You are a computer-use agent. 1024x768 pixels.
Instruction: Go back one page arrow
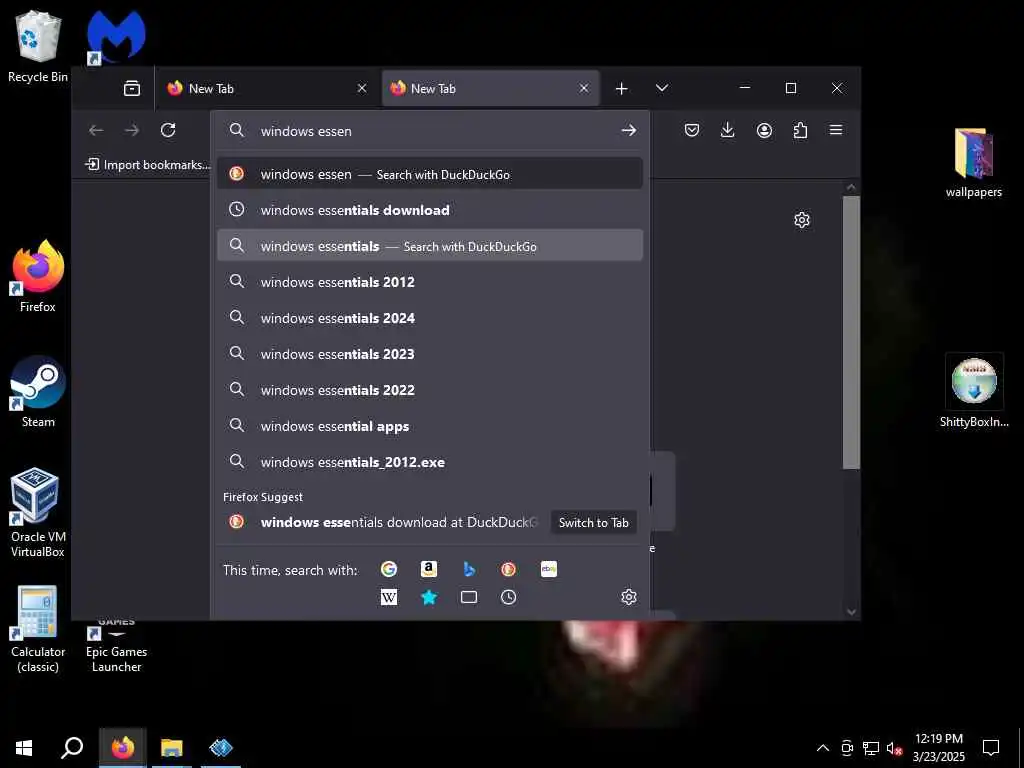coord(96,131)
